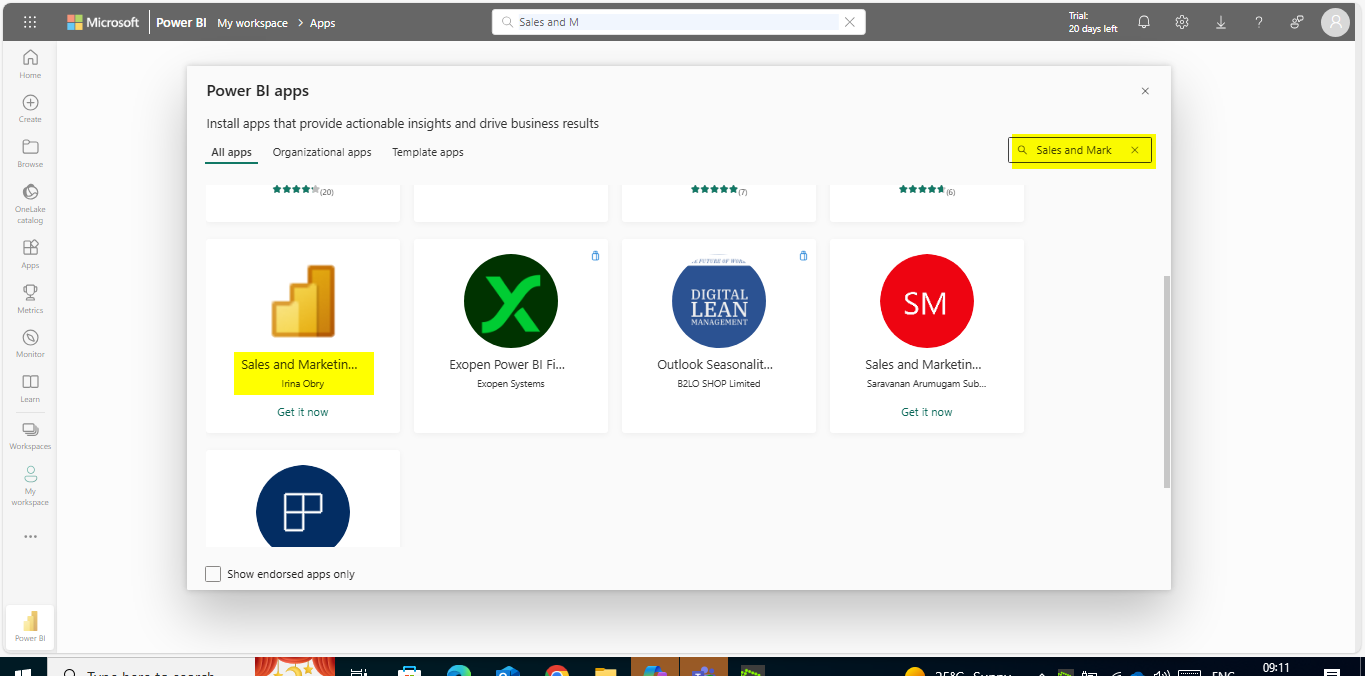Viewport: 1365px width, 676px height.
Task: Open the Workspaces pane from the sidebar
Action: (x=30, y=436)
